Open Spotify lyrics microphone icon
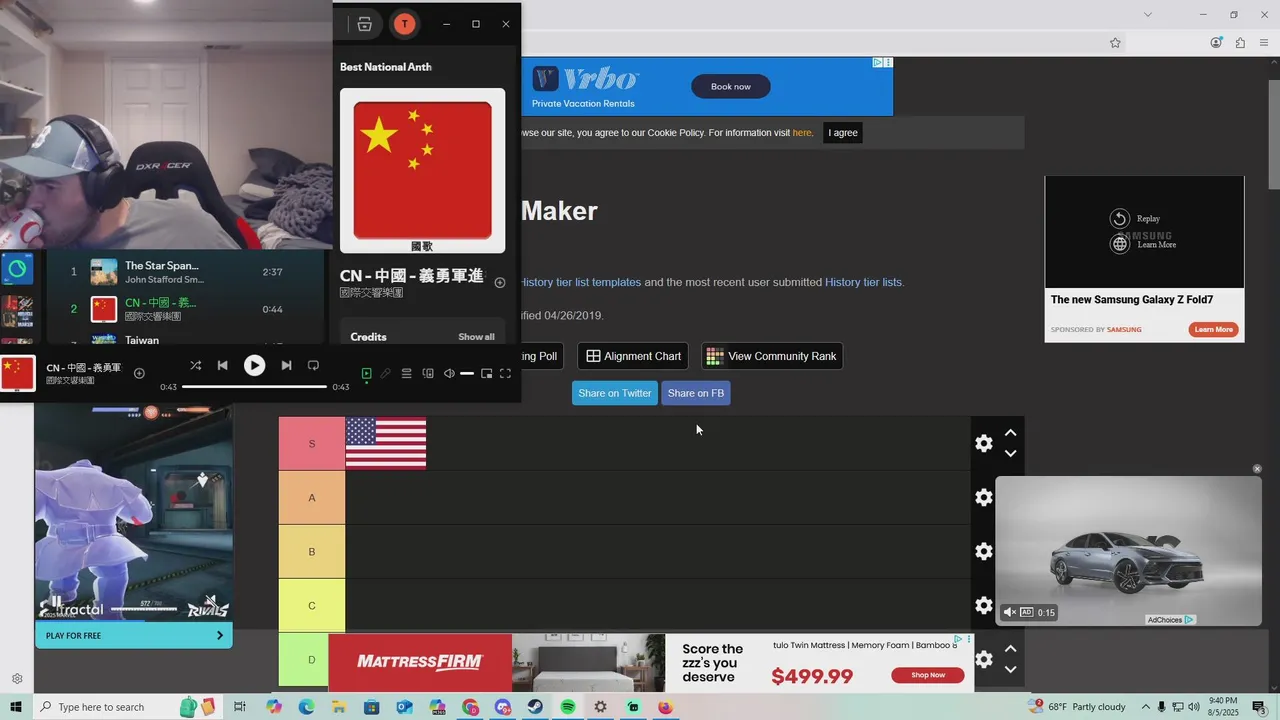Viewport: 1280px width, 720px height. click(x=386, y=373)
